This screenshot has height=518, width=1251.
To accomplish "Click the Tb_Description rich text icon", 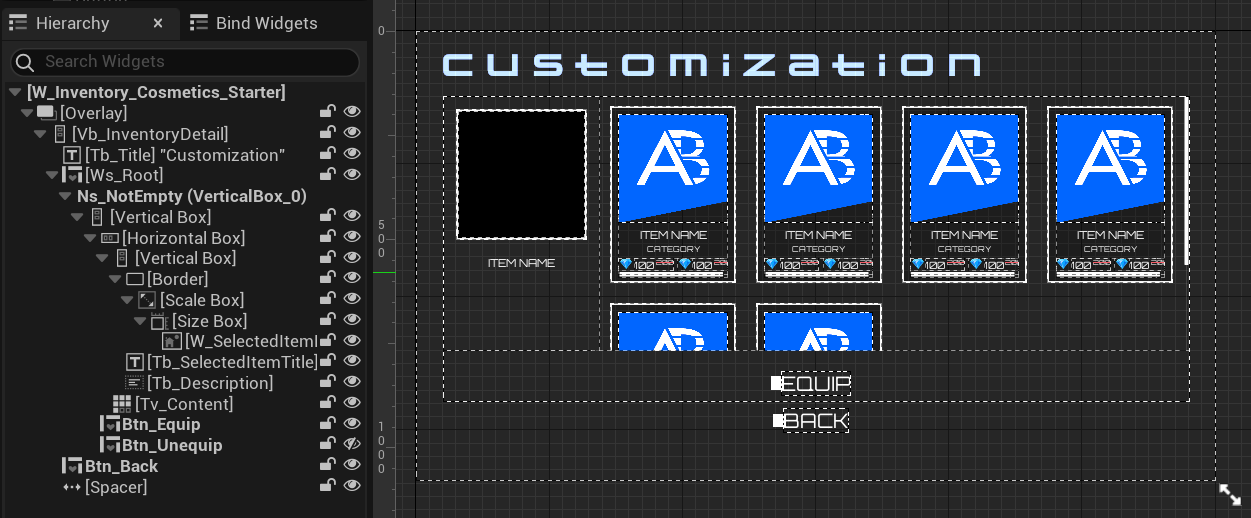I will [x=135, y=383].
